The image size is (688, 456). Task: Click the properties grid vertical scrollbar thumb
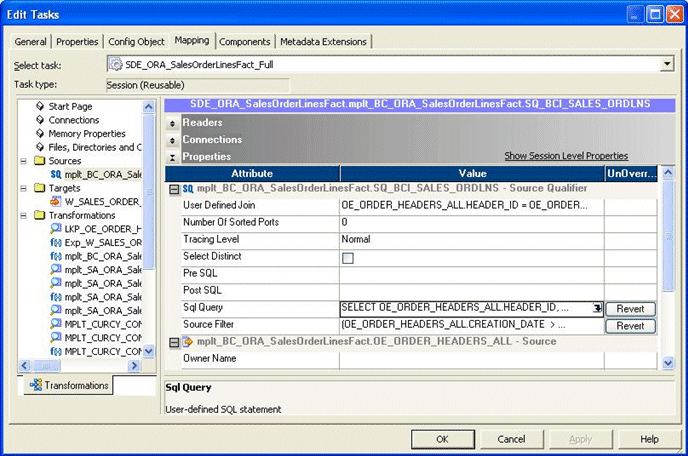click(x=668, y=236)
